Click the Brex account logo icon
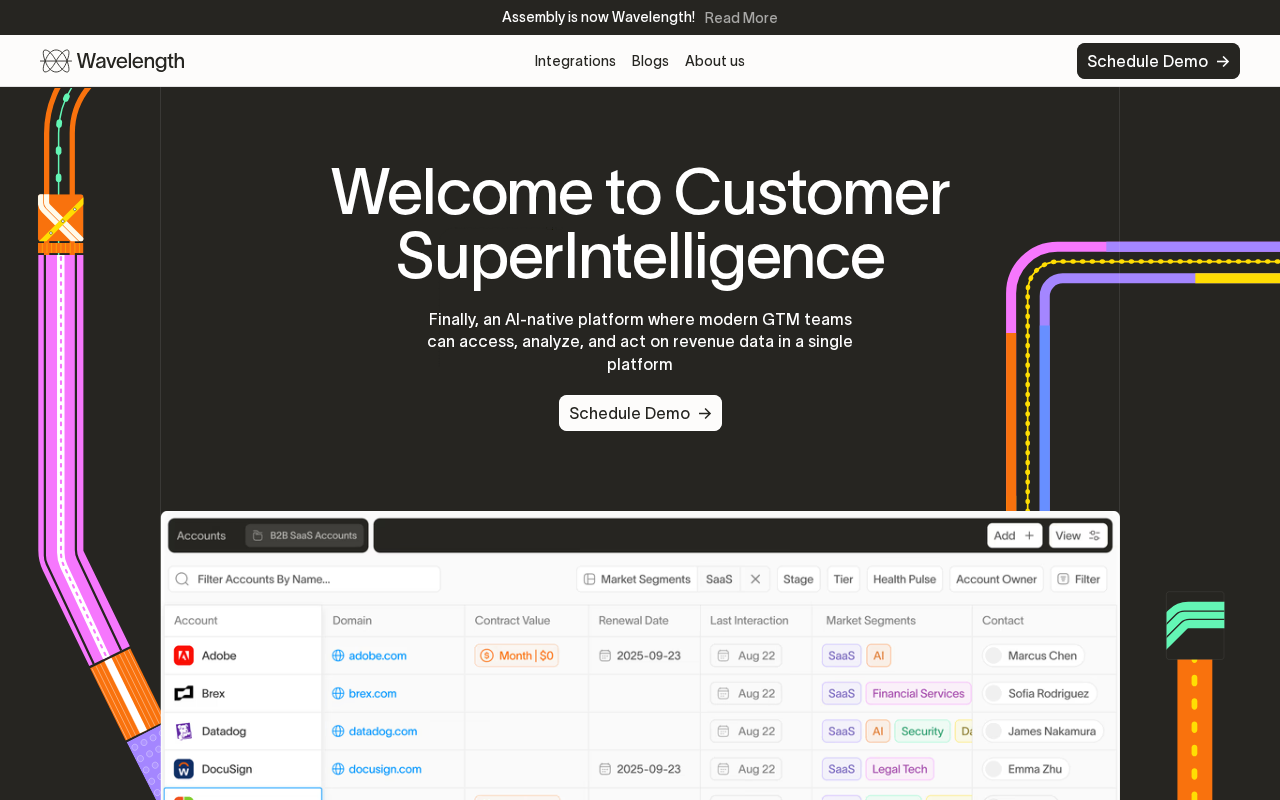1280x800 pixels. click(x=184, y=693)
